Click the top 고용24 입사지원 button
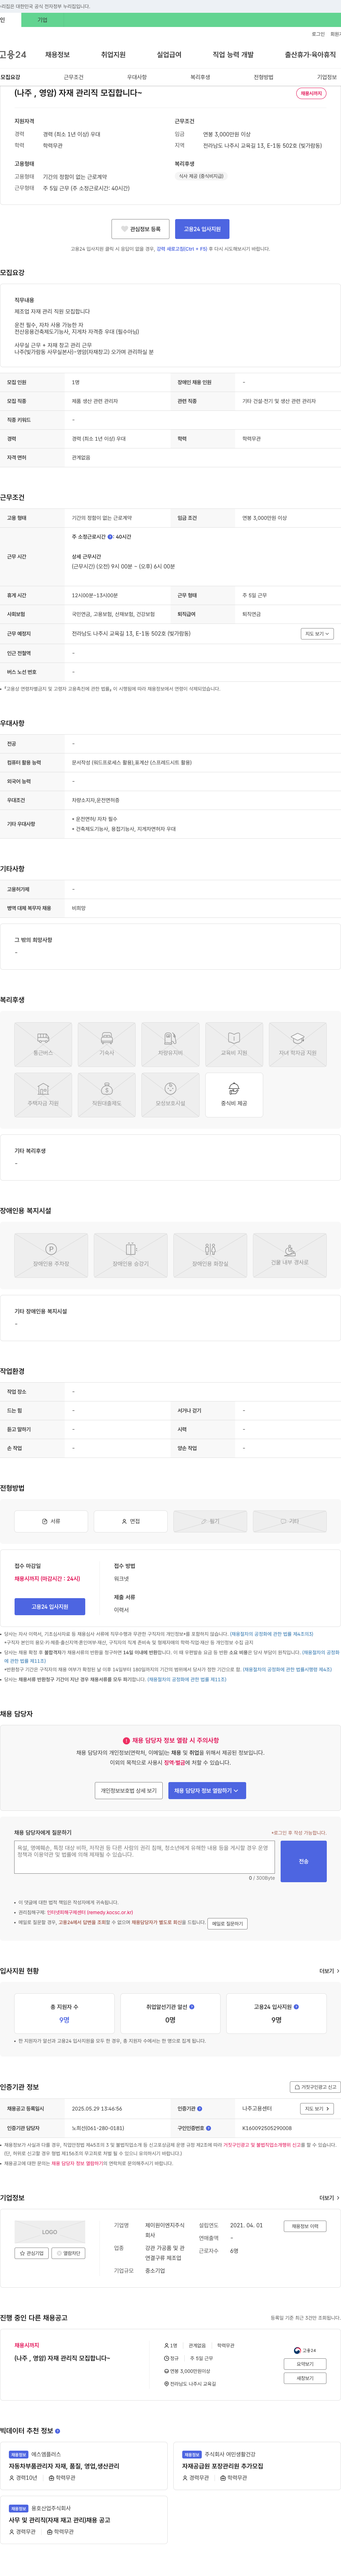The width and height of the screenshot is (341, 2576). tap(203, 229)
